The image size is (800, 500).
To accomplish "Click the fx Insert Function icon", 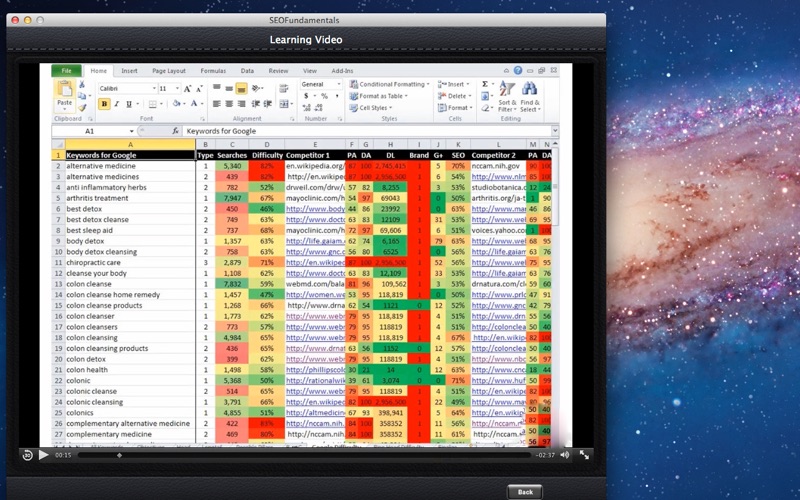I will coord(175,131).
